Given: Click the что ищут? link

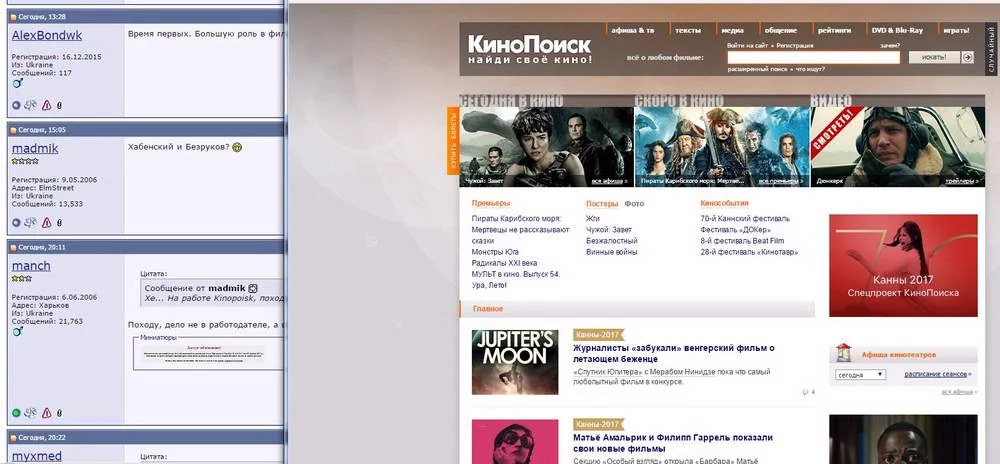Looking at the screenshot, I should click(809, 69).
